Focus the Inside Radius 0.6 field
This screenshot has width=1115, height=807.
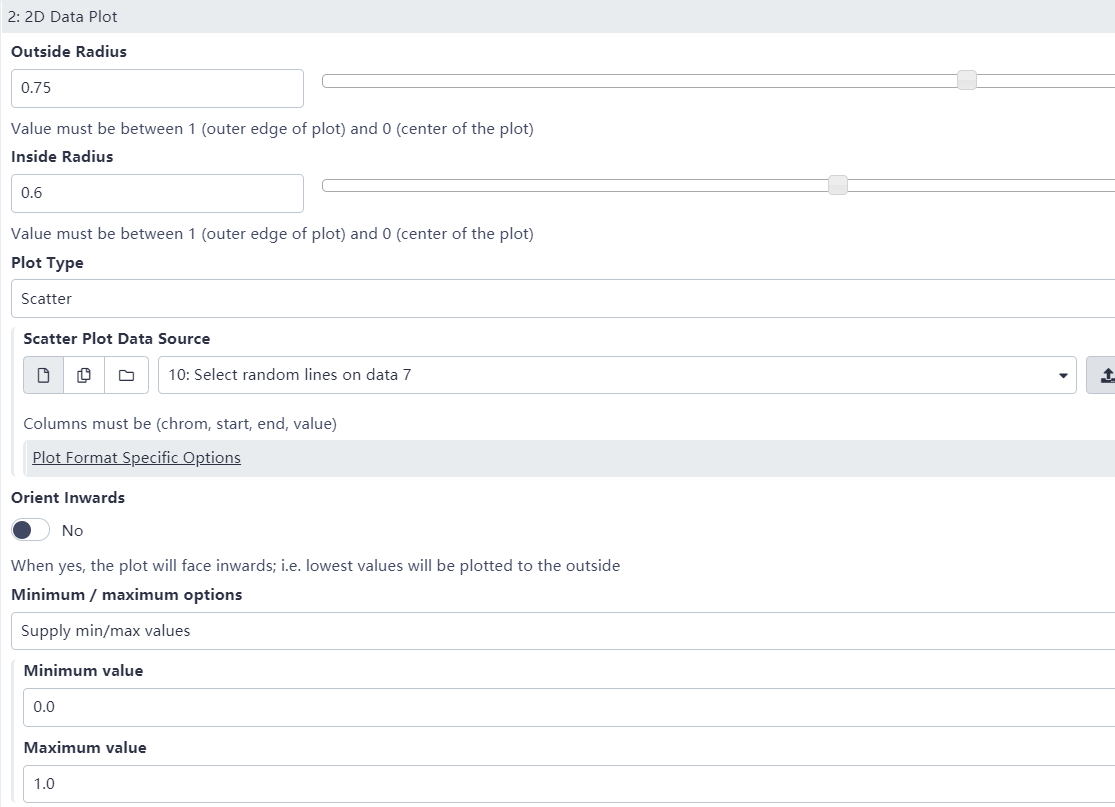(x=157, y=193)
